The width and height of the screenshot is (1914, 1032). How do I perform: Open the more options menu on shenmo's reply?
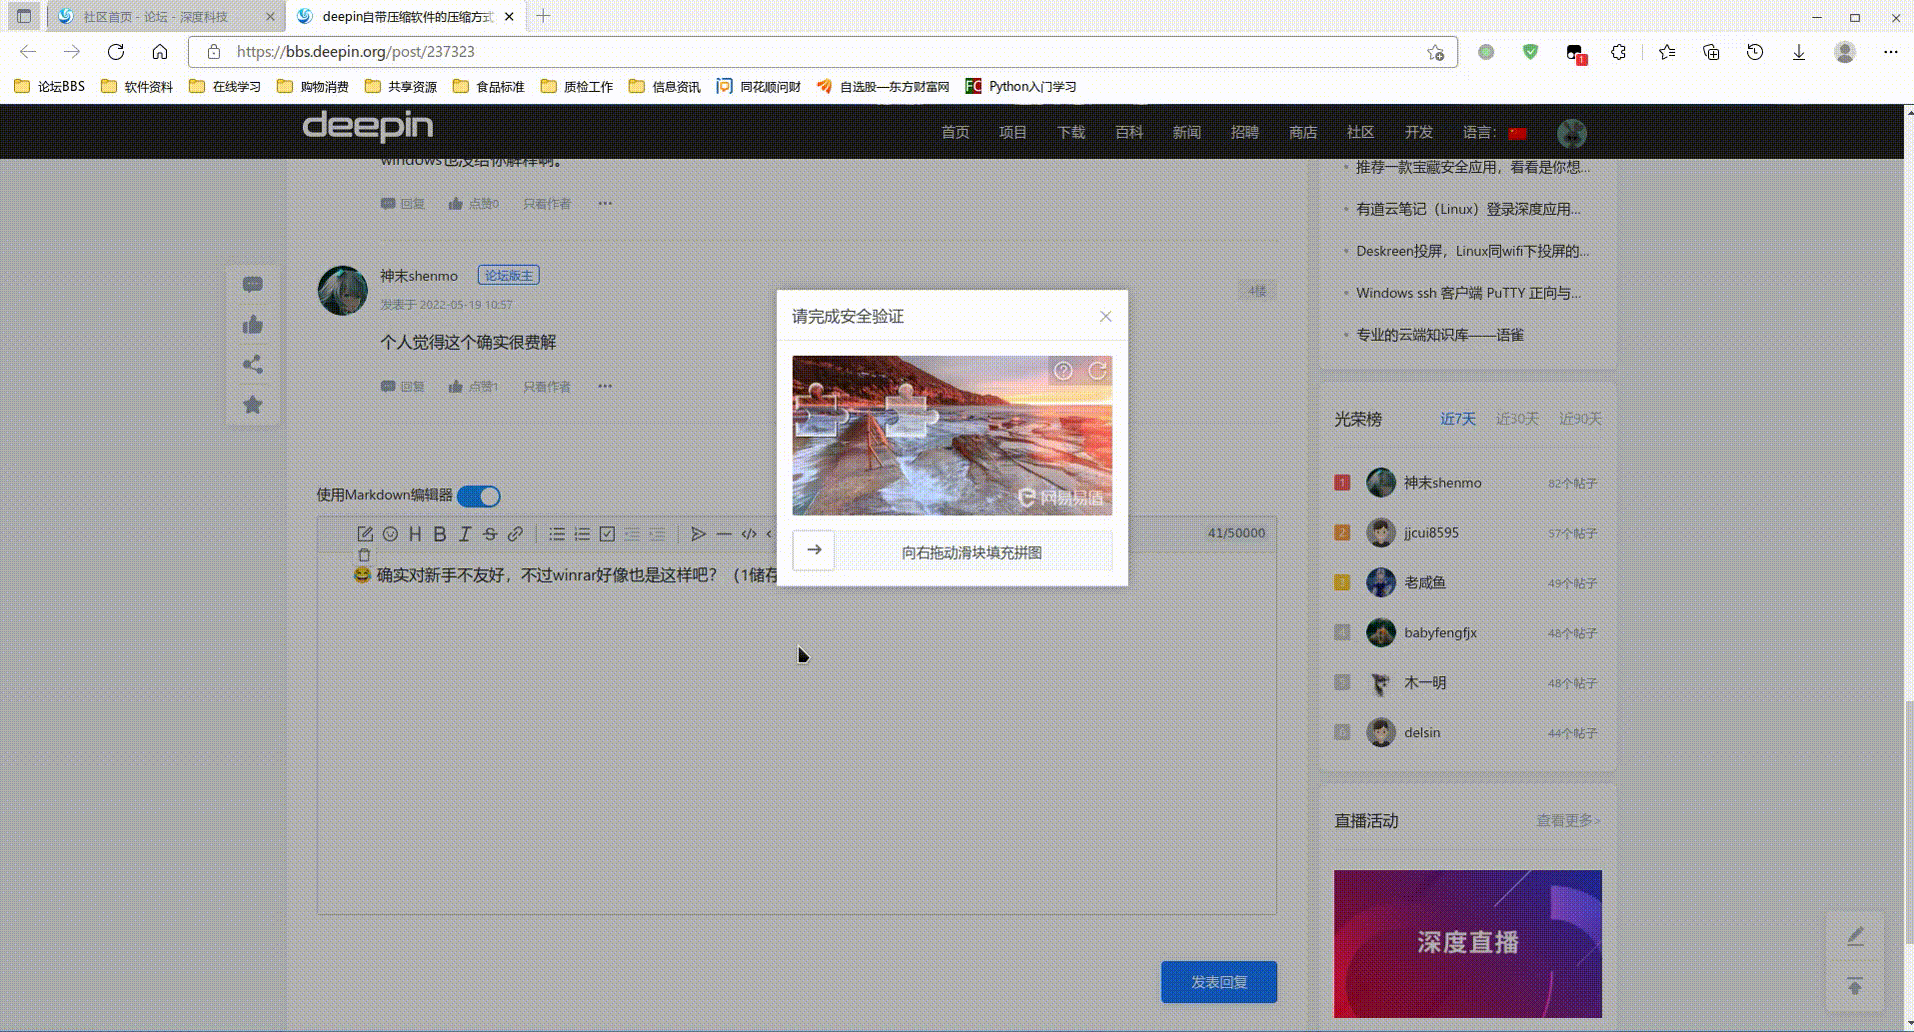[x=606, y=386]
